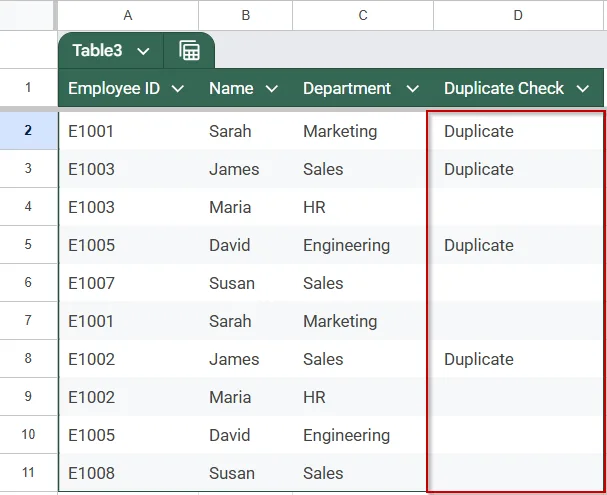Select row 9 header

click(28, 396)
